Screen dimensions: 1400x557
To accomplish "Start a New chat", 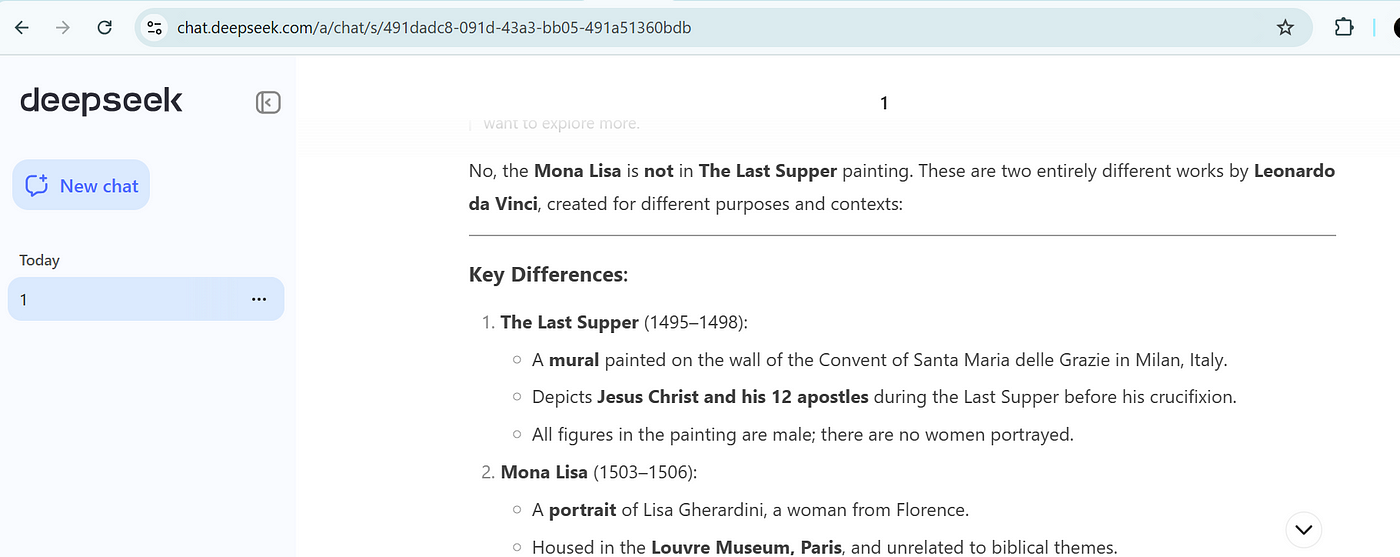I will (81, 185).
